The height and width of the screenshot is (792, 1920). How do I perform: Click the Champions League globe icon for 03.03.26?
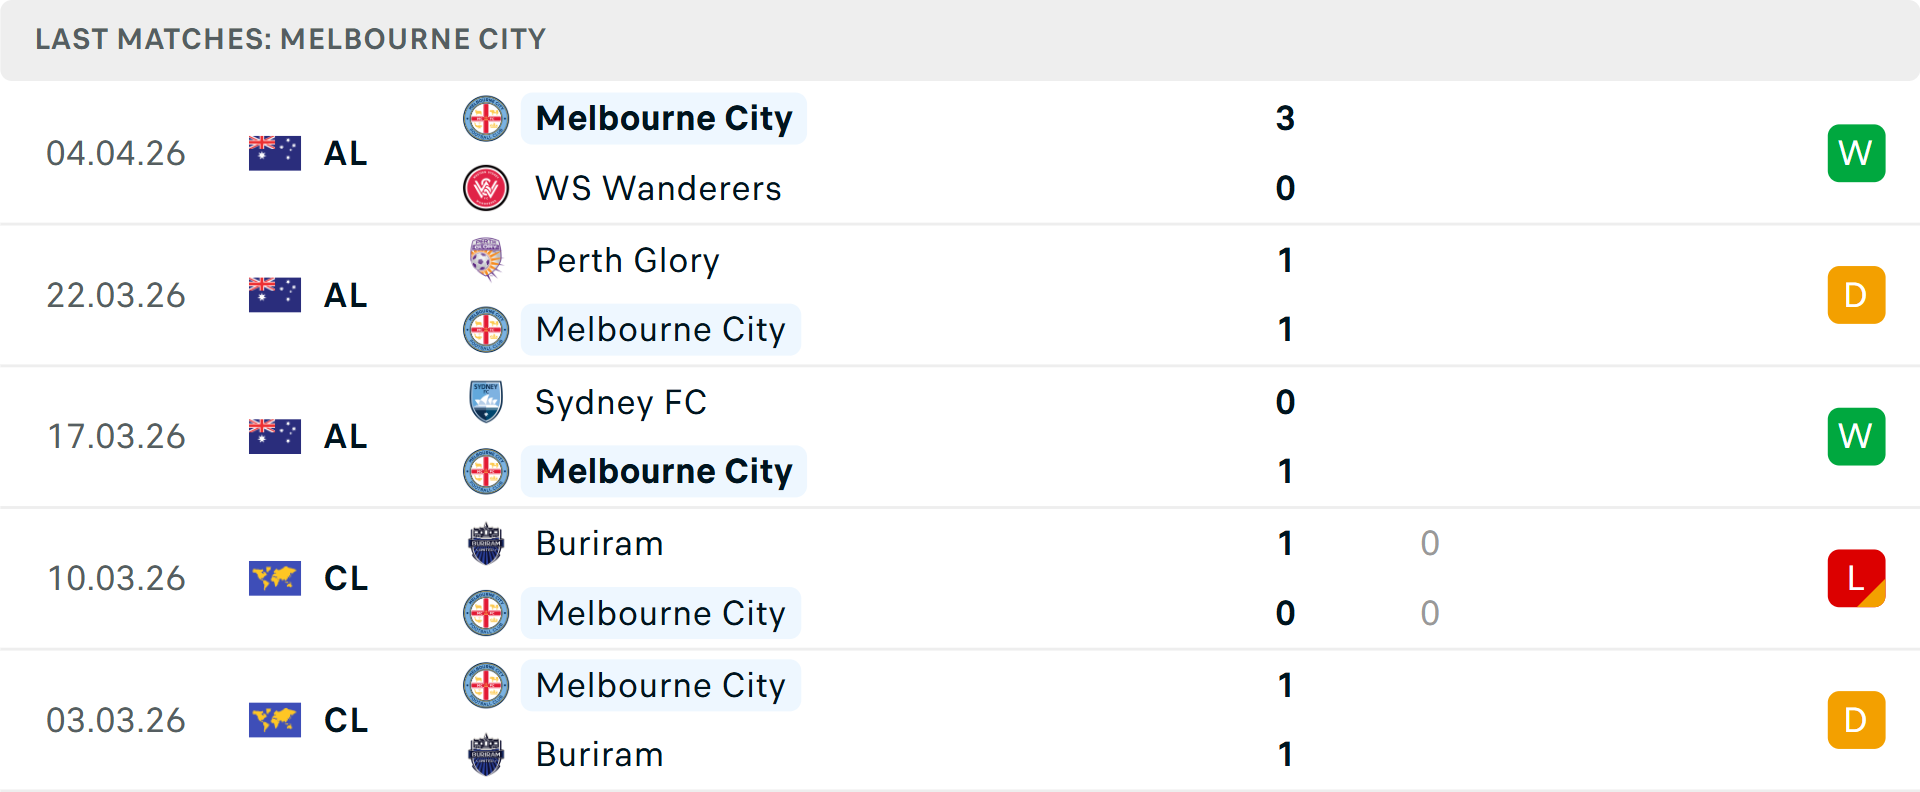(x=274, y=720)
